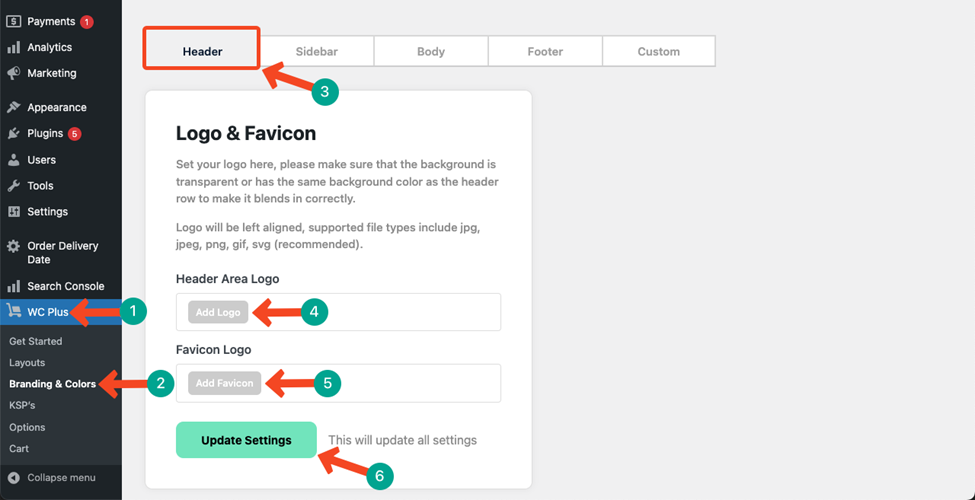Switch to the Body tab
This screenshot has height=500, width=975.
(x=431, y=52)
